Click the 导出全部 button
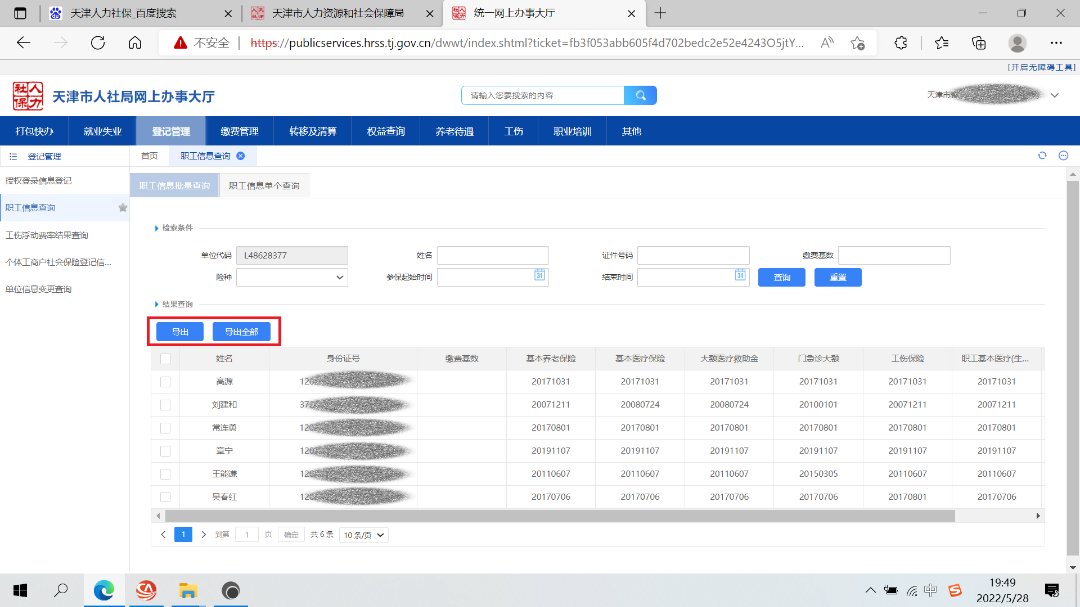Viewport: 1080px width, 607px height. click(x=241, y=332)
